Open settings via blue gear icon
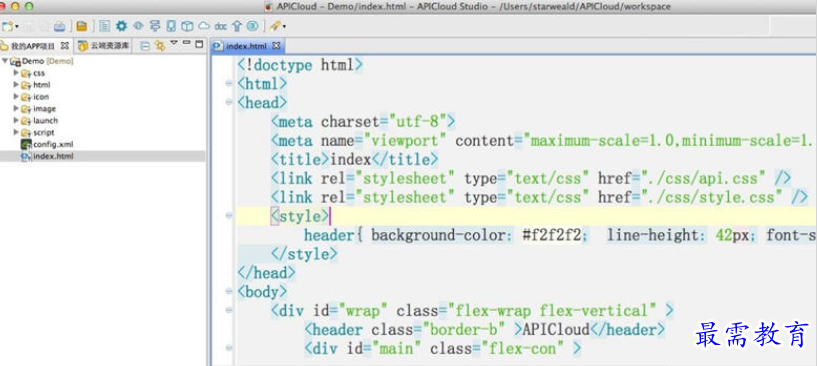The height and width of the screenshot is (366, 817). [121, 26]
